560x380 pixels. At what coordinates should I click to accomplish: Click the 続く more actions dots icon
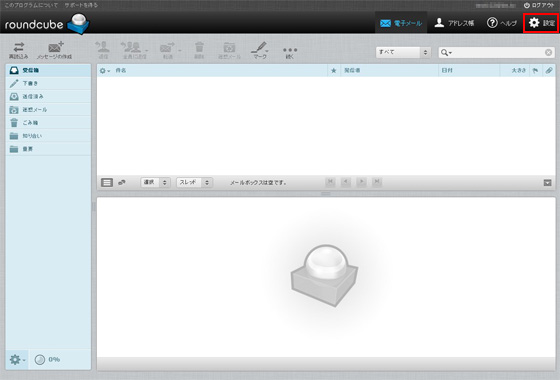click(290, 52)
